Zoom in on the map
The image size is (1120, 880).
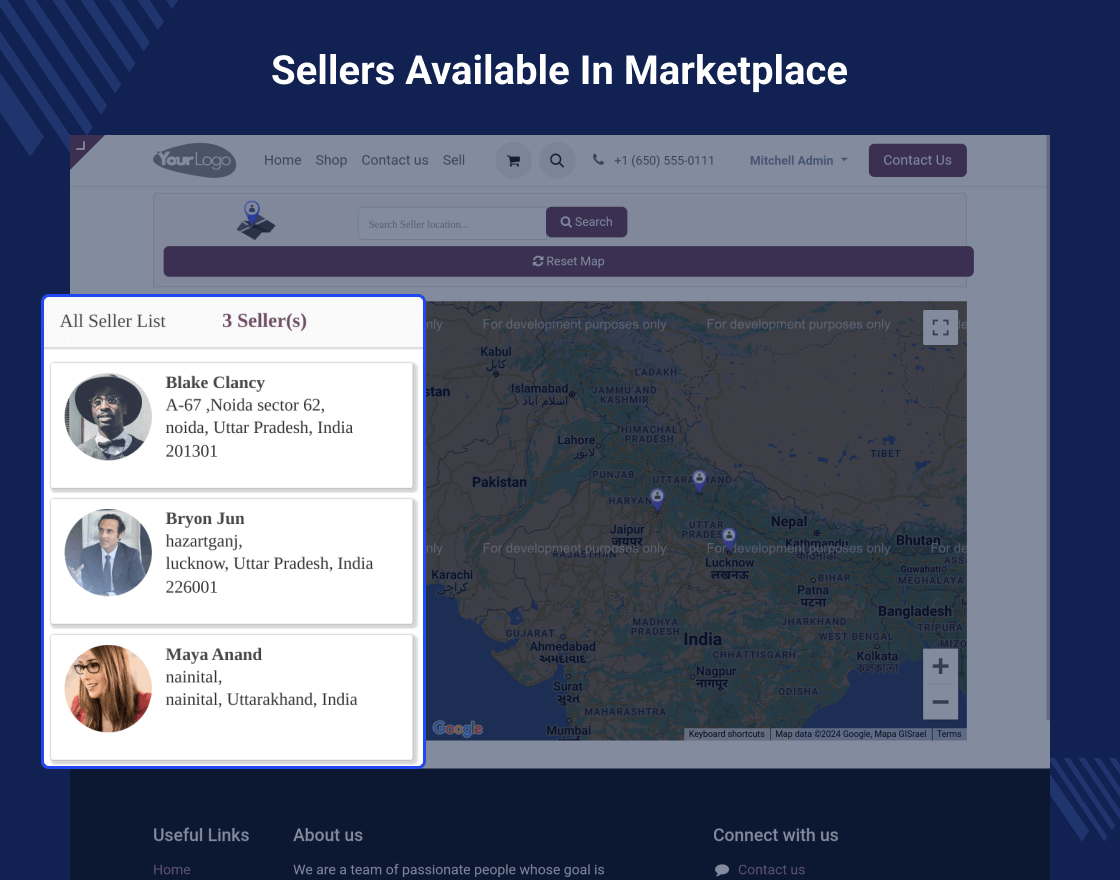click(940, 666)
